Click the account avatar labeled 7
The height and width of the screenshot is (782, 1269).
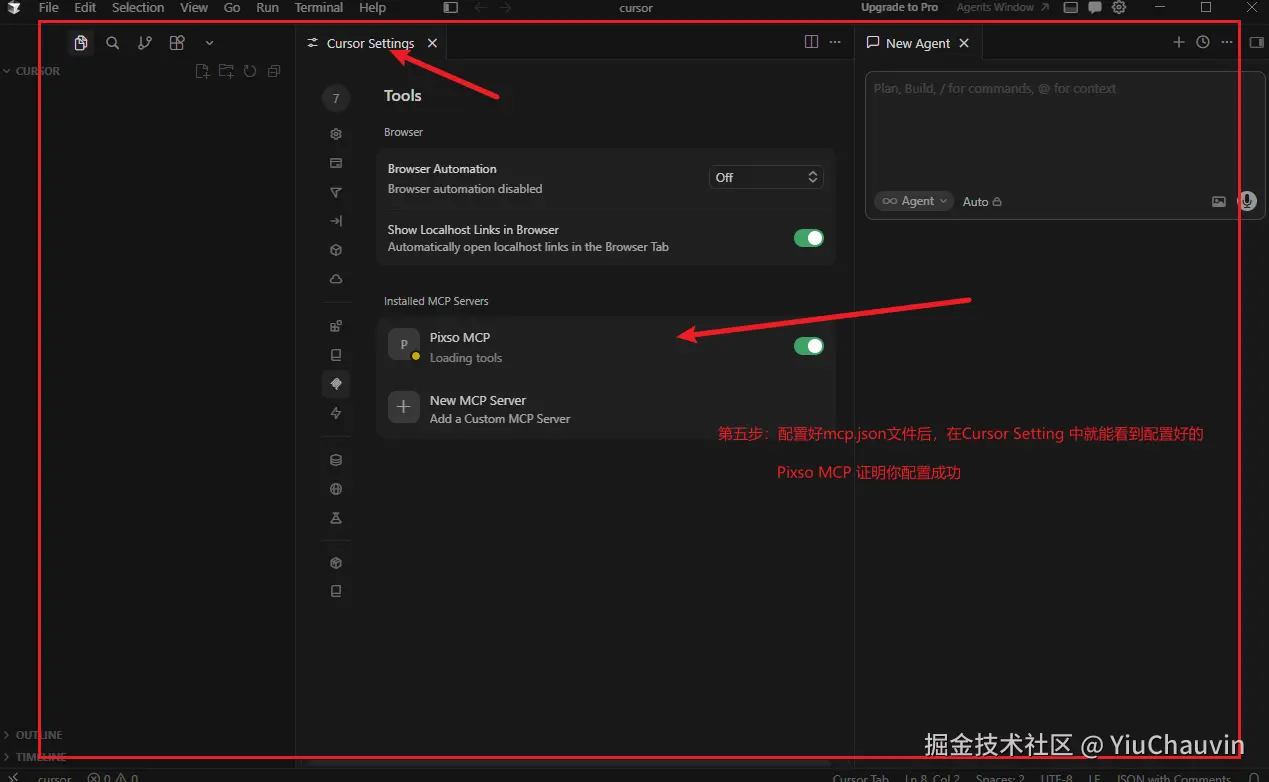click(x=336, y=98)
